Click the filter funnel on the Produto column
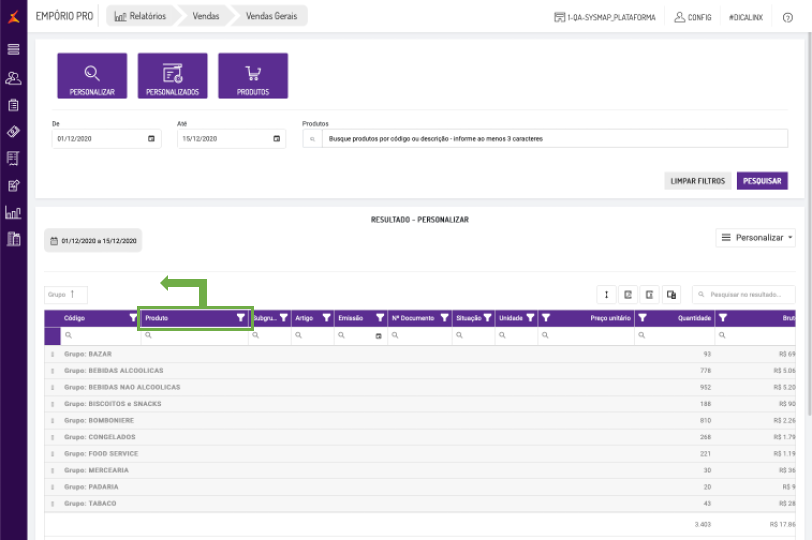812x540 pixels. pos(240,318)
